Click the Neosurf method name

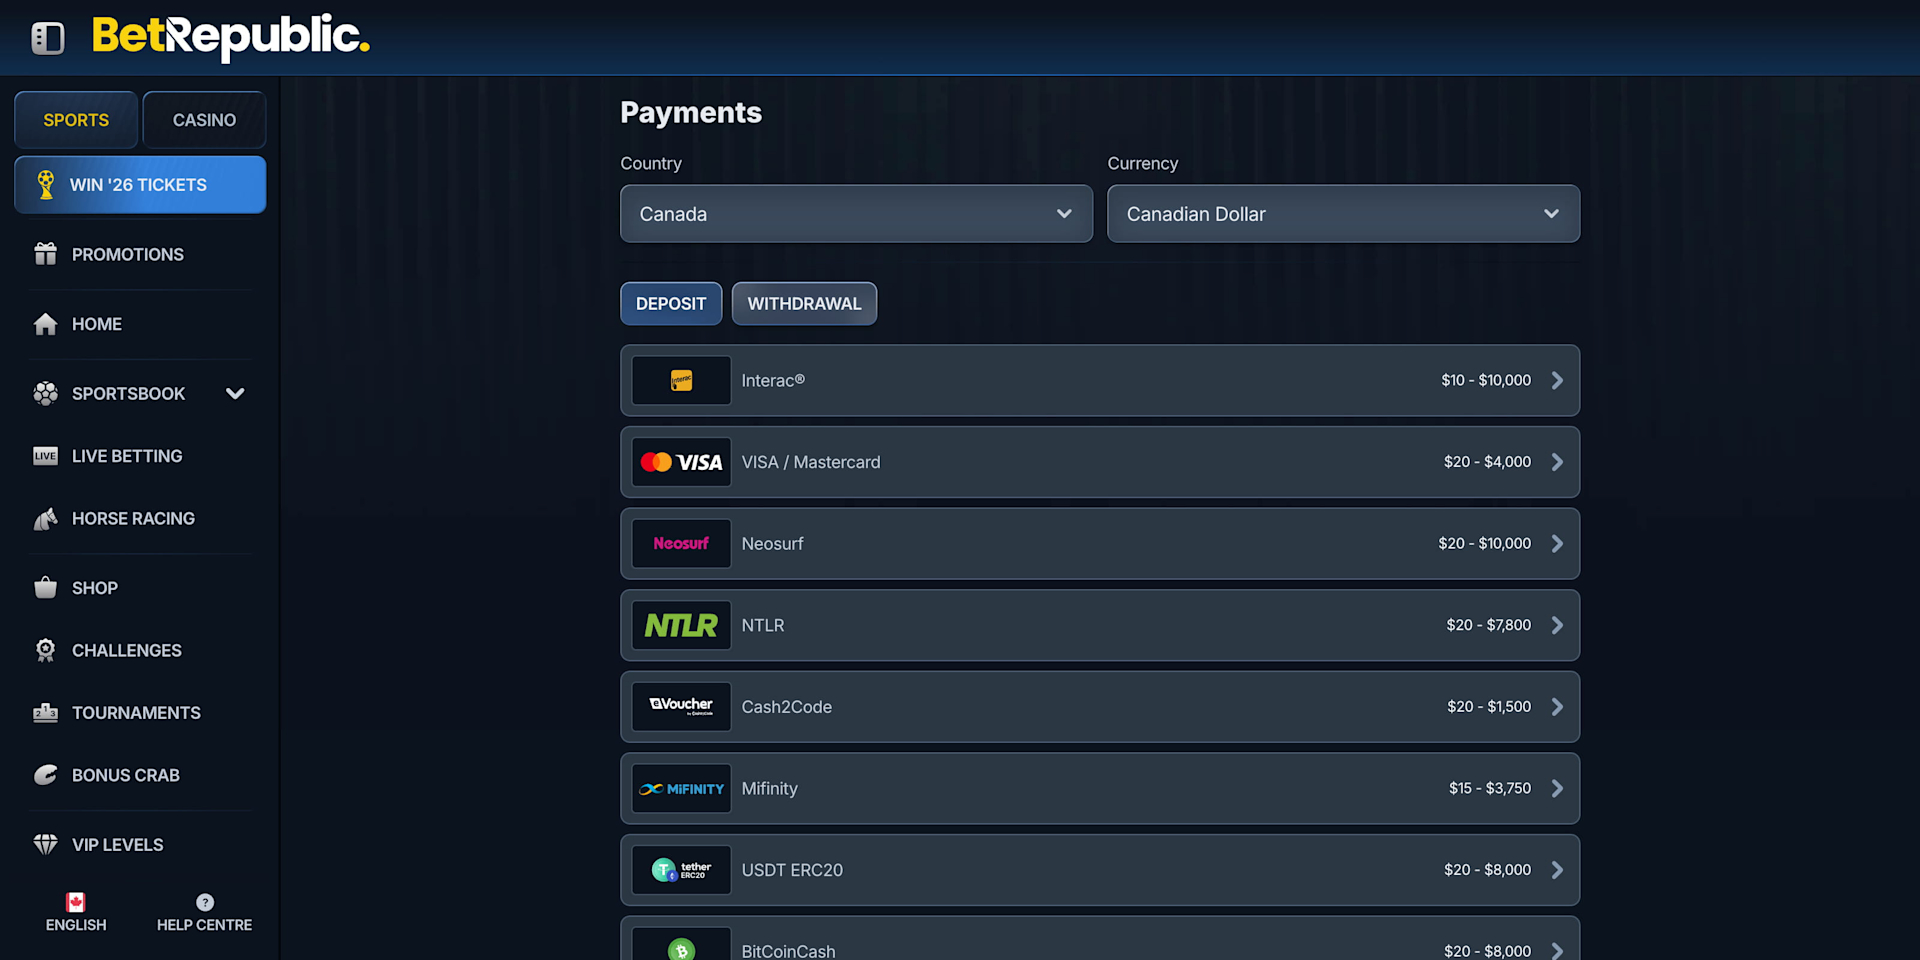coord(772,544)
